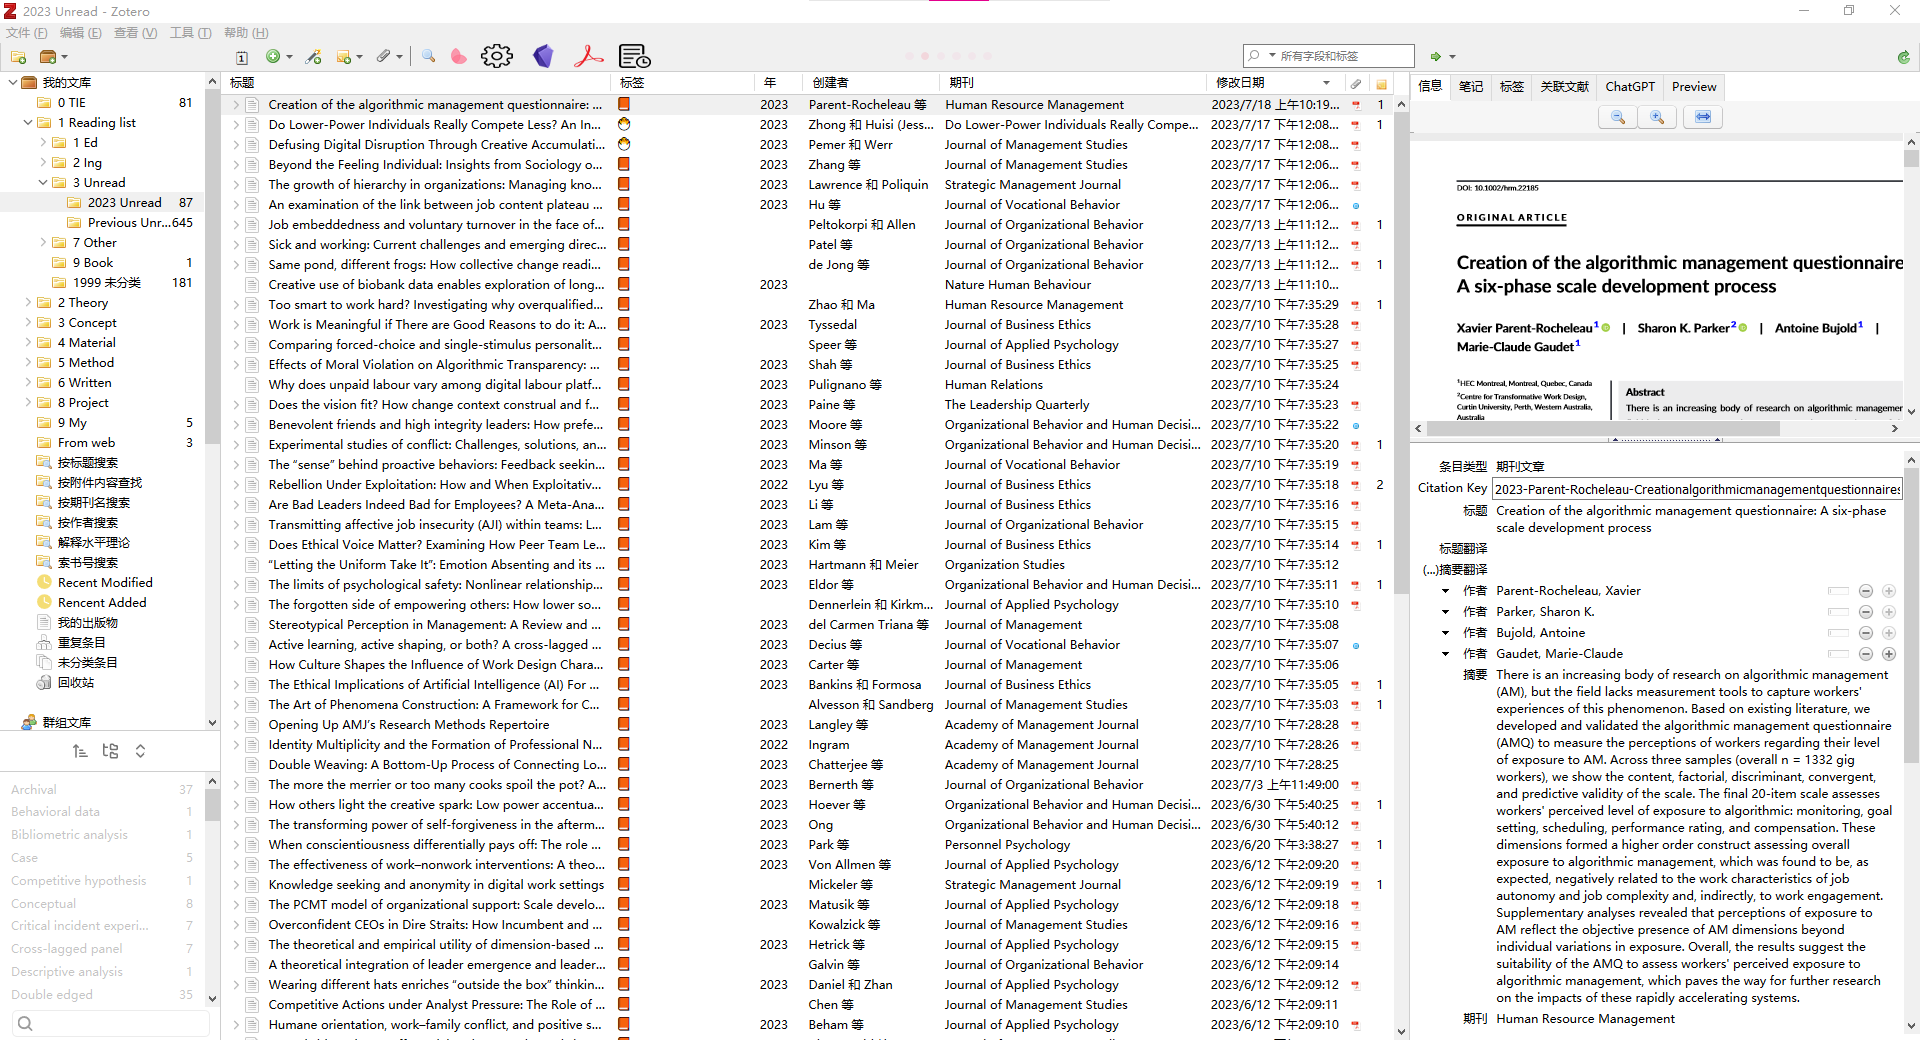The height and width of the screenshot is (1040, 1920).
Task: Zoom in the PDF preview
Action: point(1657,117)
